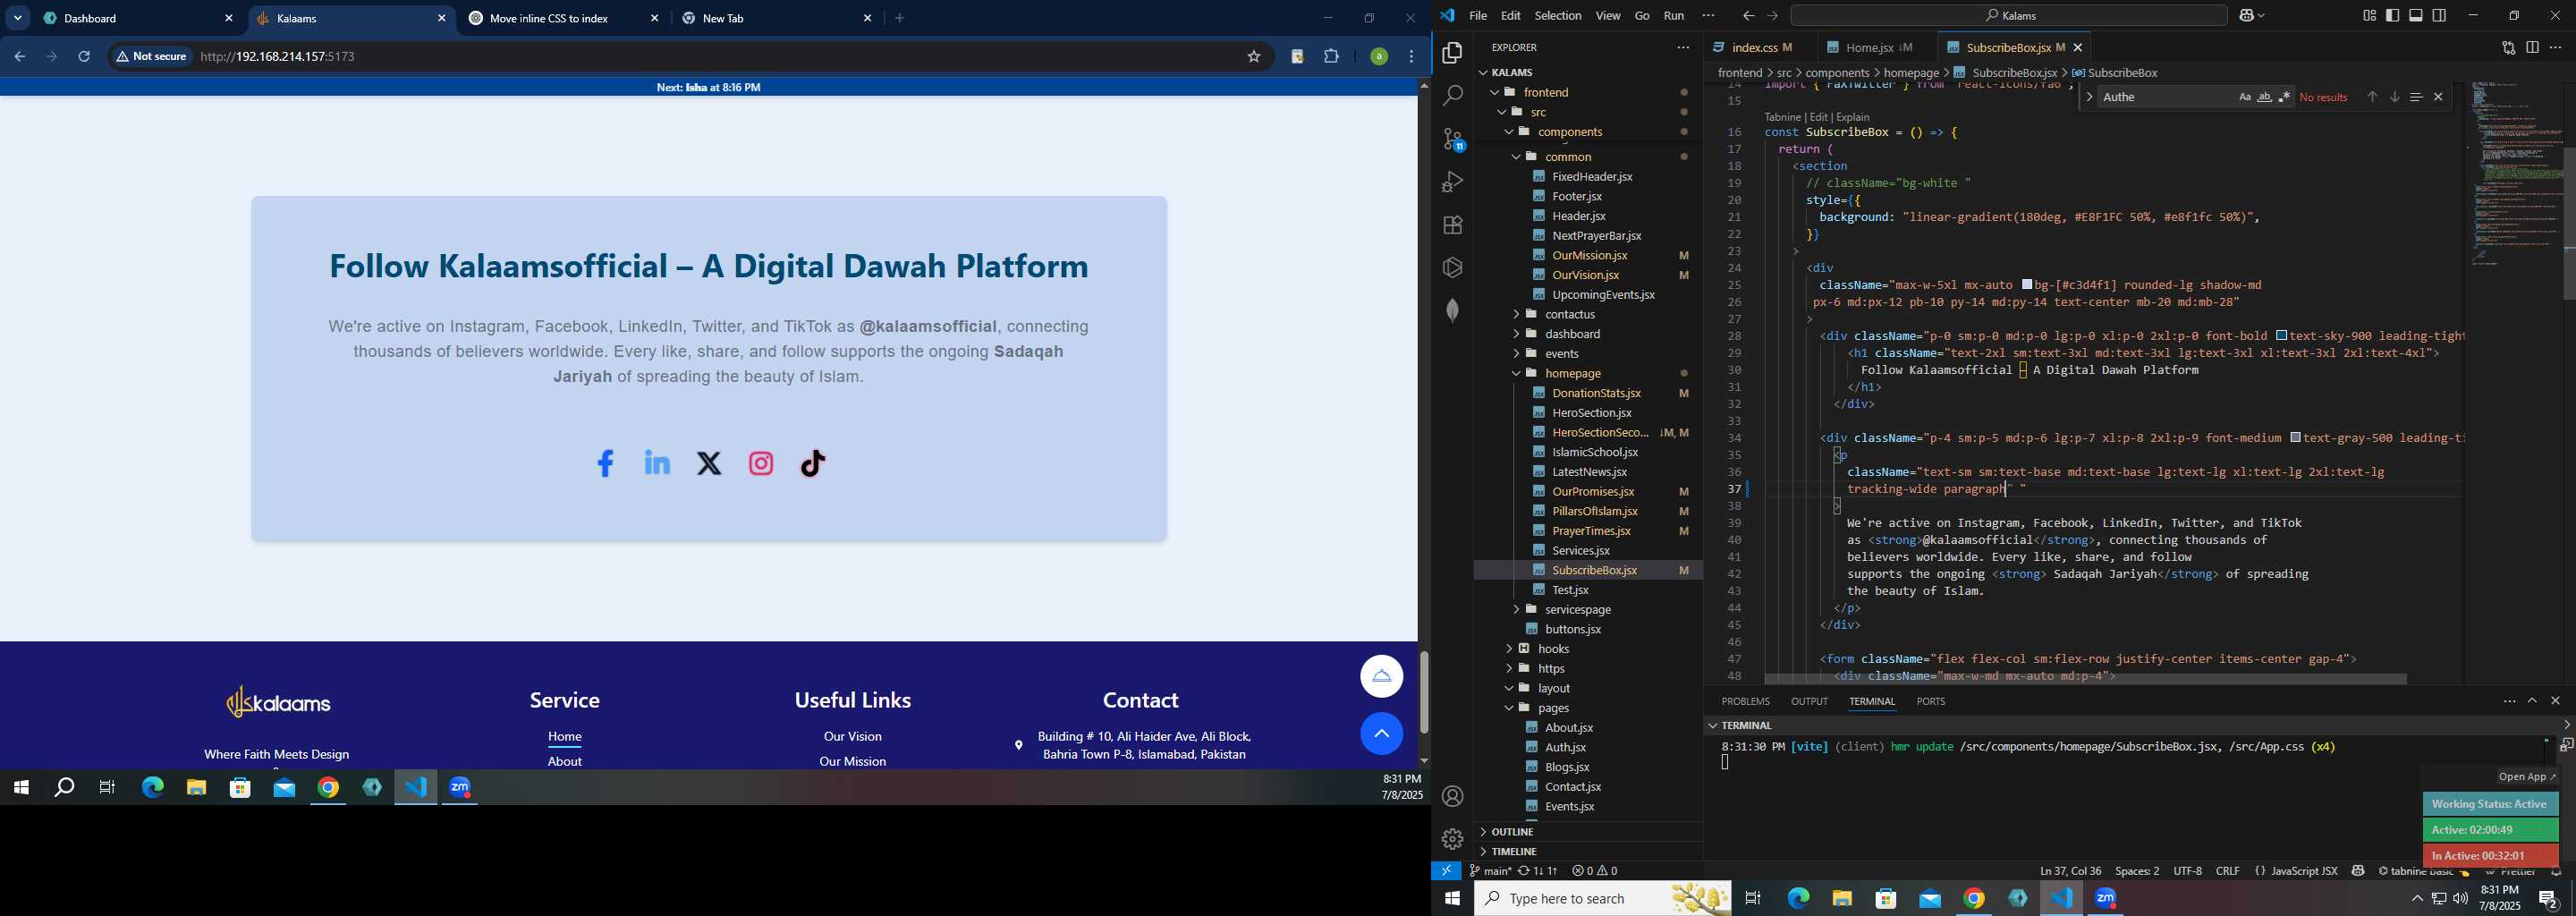Open the Source Control view
The width and height of the screenshot is (2576, 916).
tap(1452, 139)
